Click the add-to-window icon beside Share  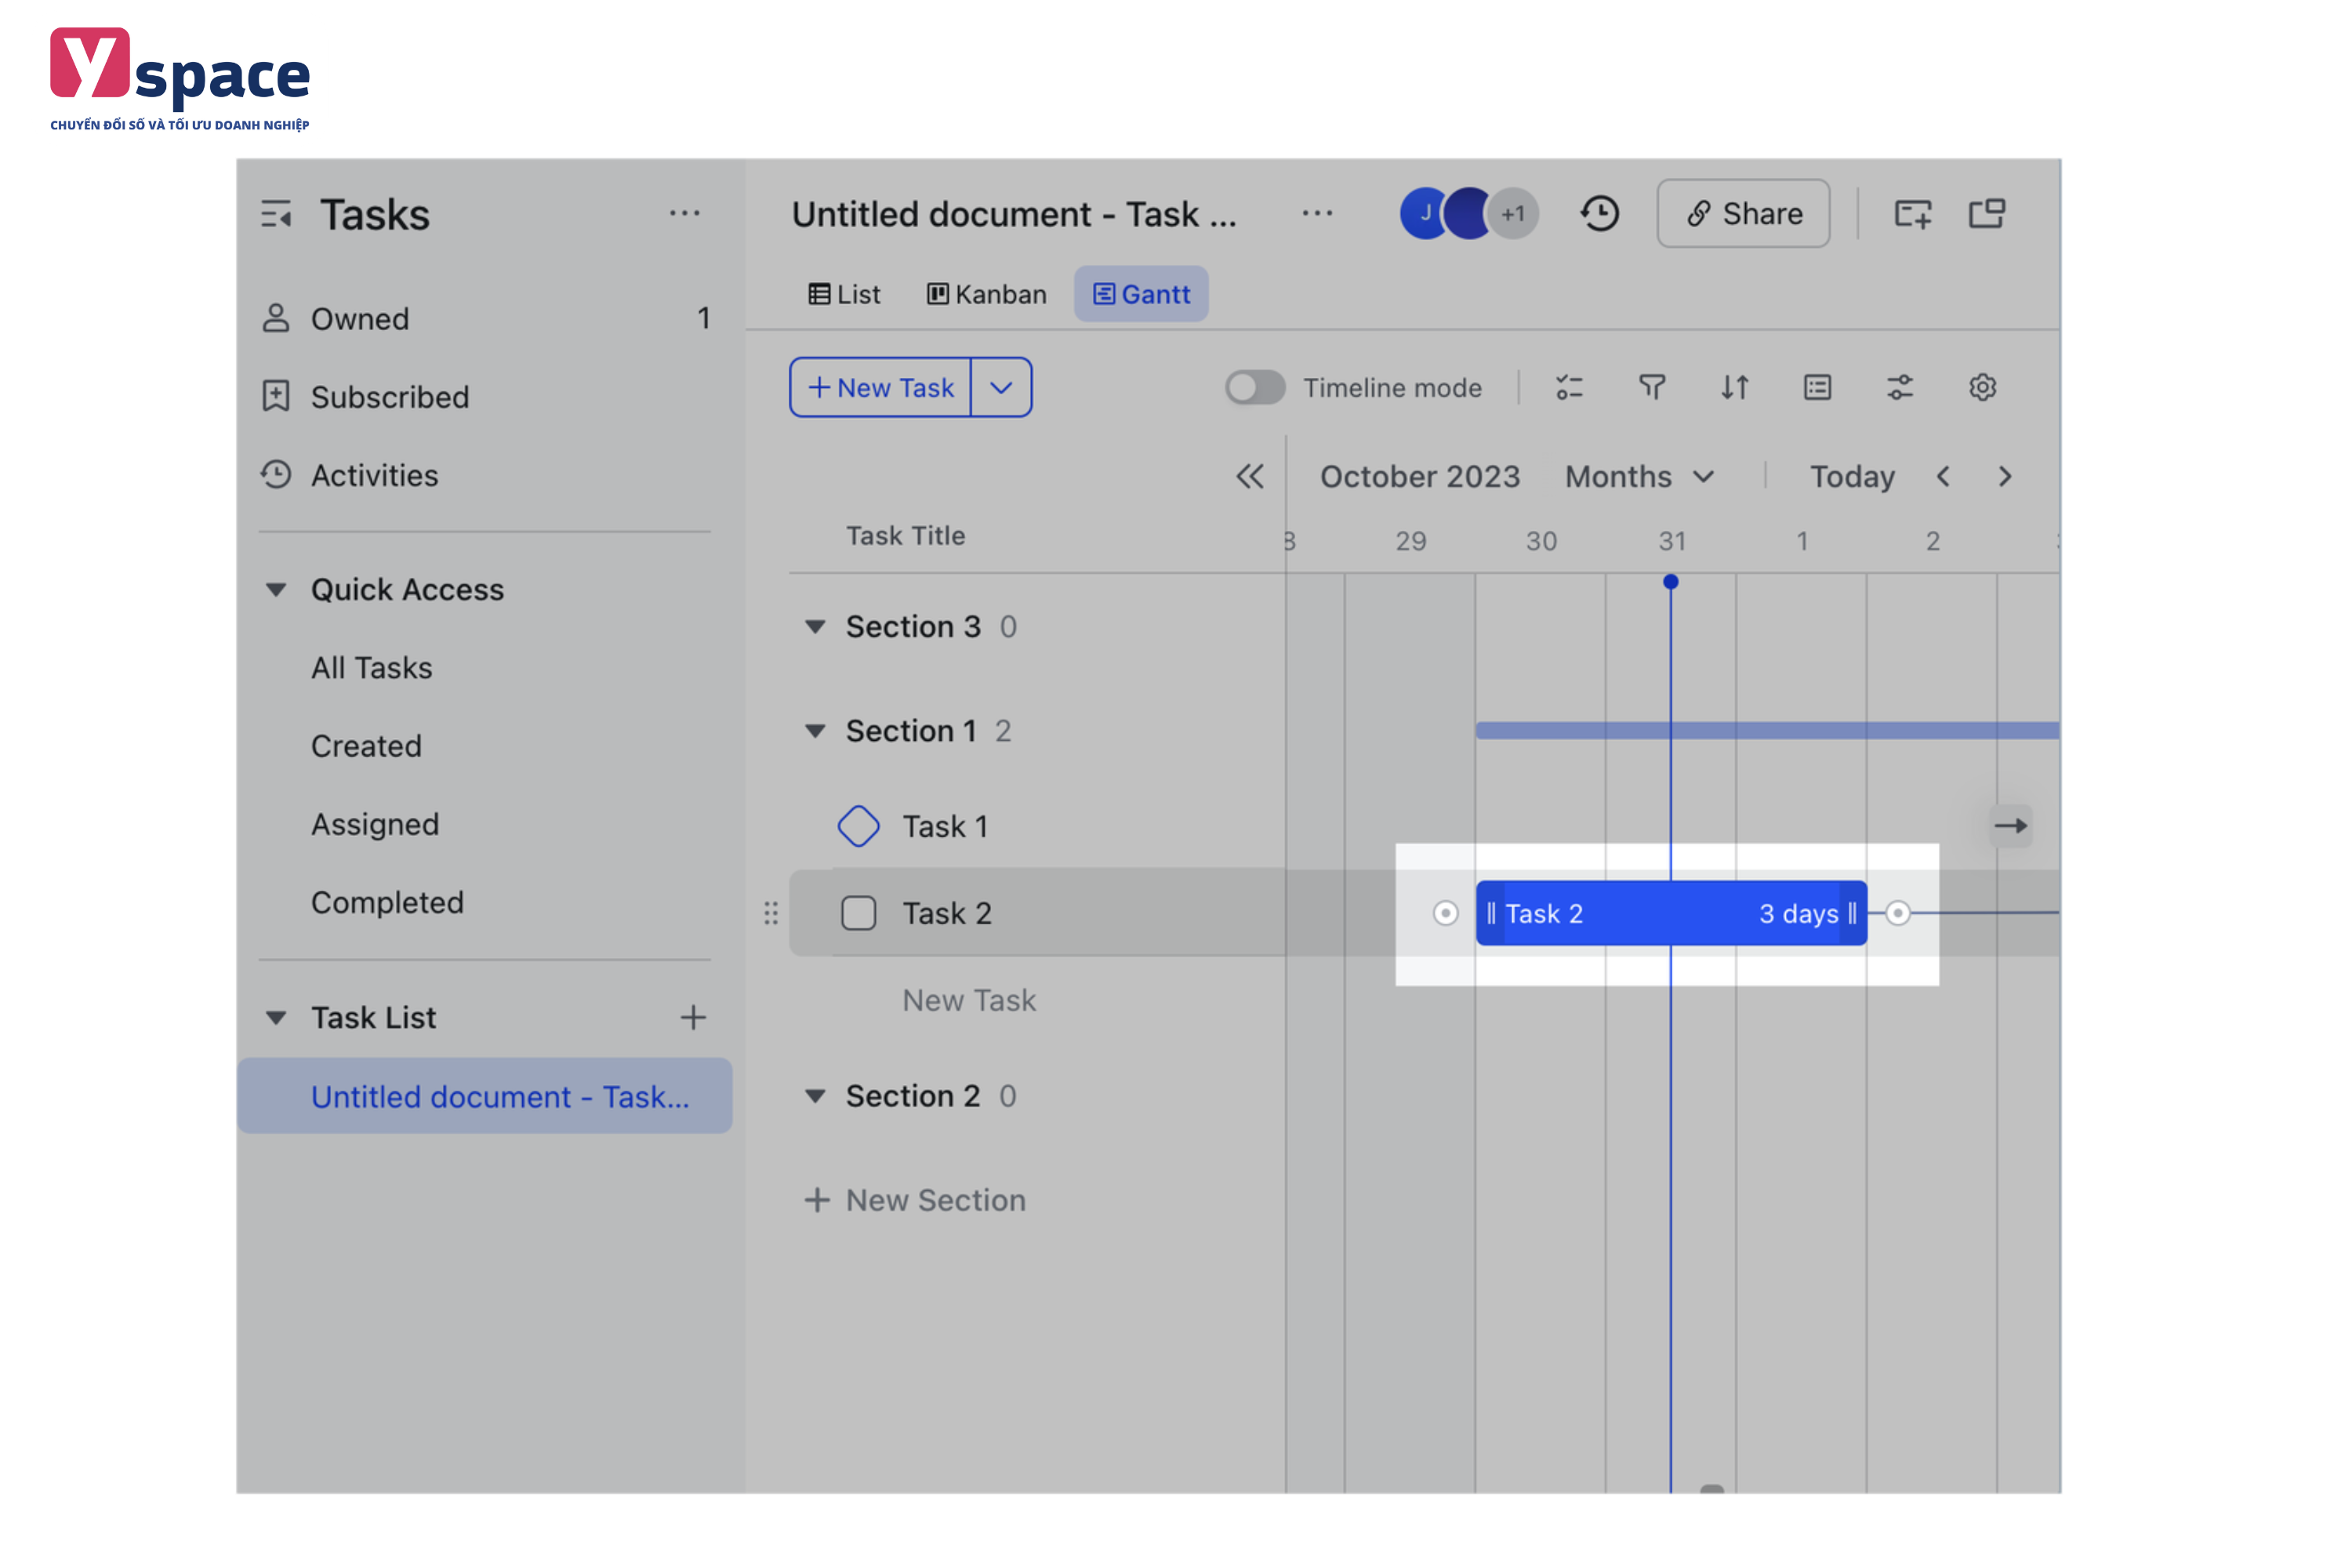tap(1913, 213)
